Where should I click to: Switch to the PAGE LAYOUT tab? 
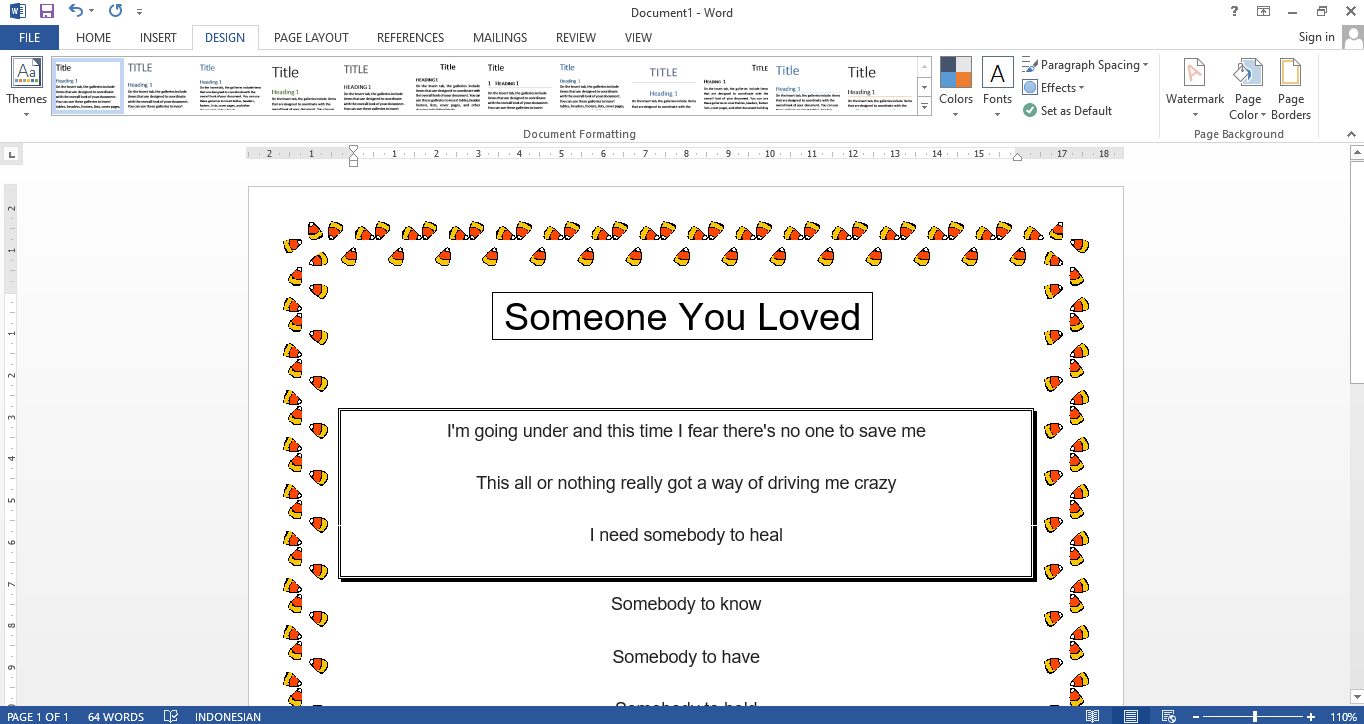click(x=311, y=38)
